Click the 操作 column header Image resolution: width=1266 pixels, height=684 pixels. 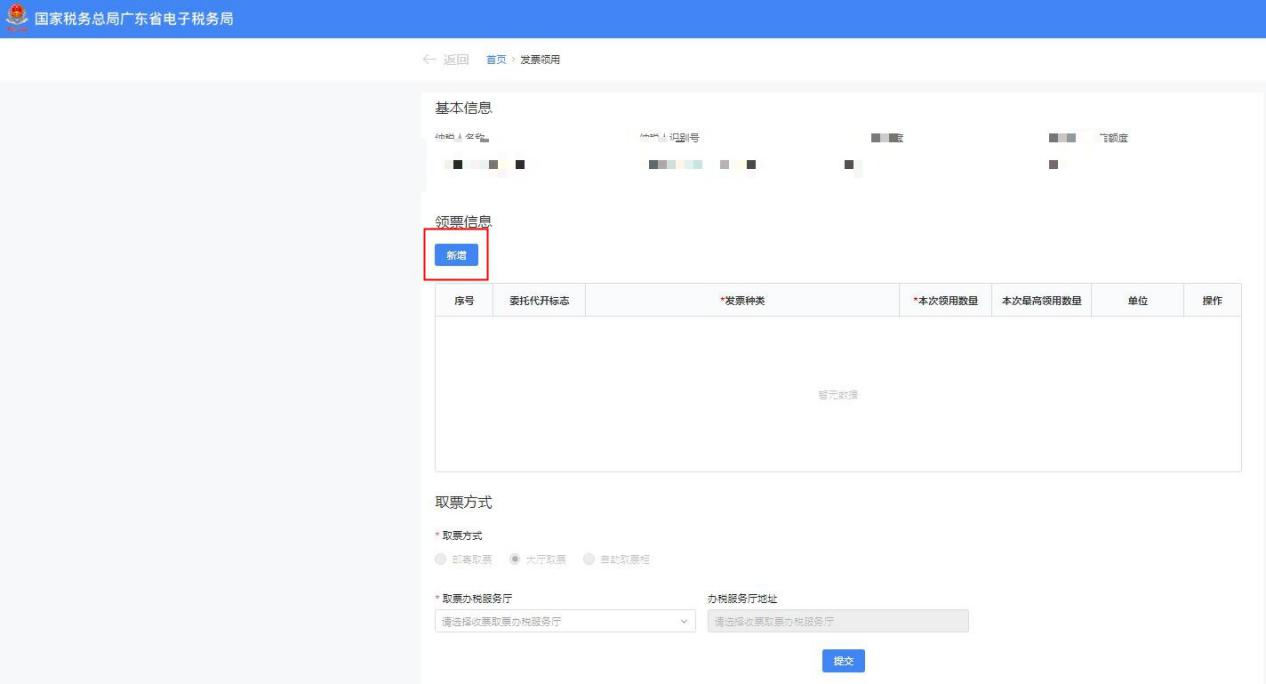coord(1211,301)
